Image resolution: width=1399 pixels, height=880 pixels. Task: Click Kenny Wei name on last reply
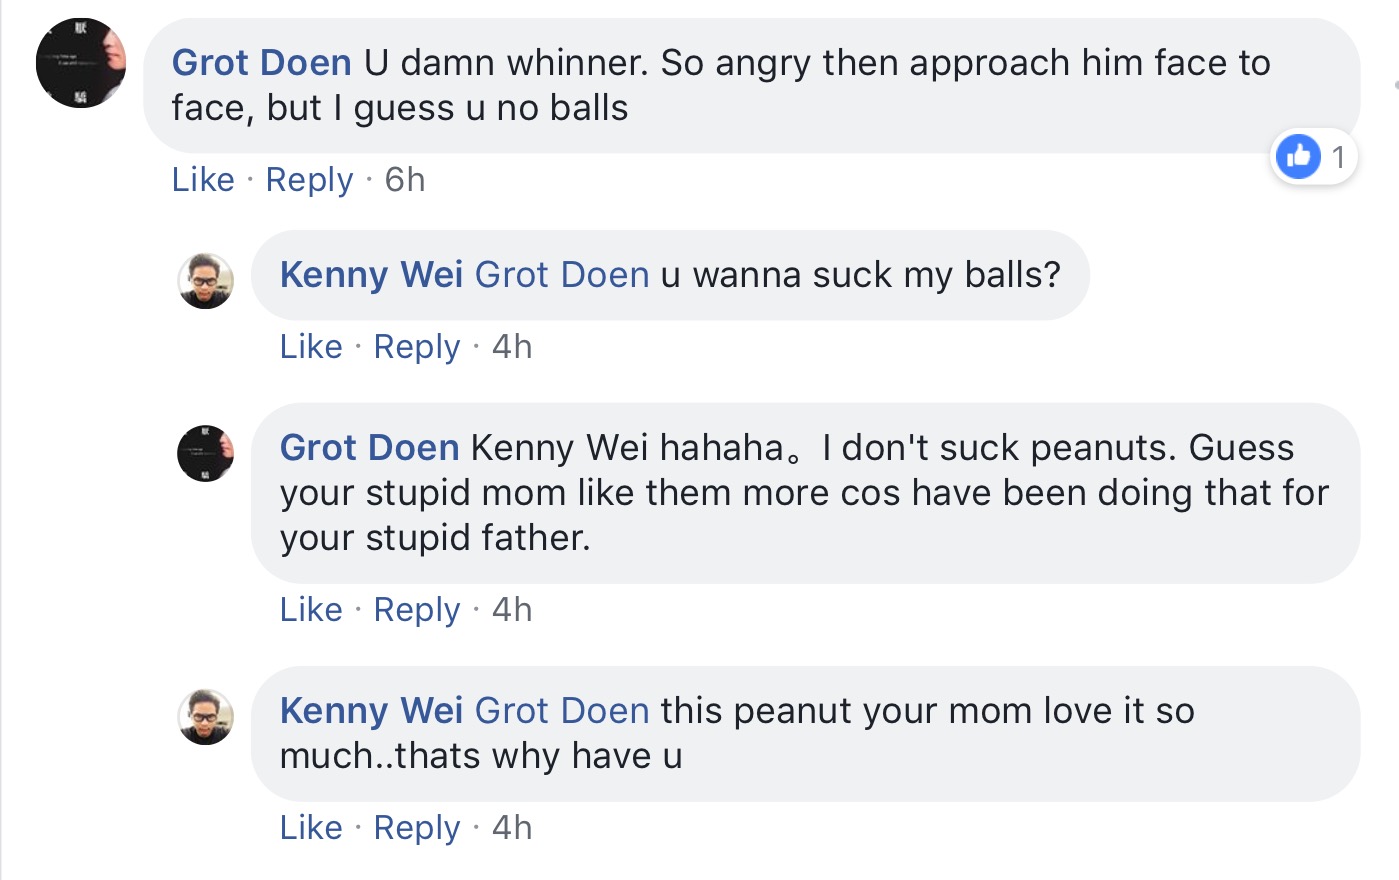pyautogui.click(x=371, y=711)
